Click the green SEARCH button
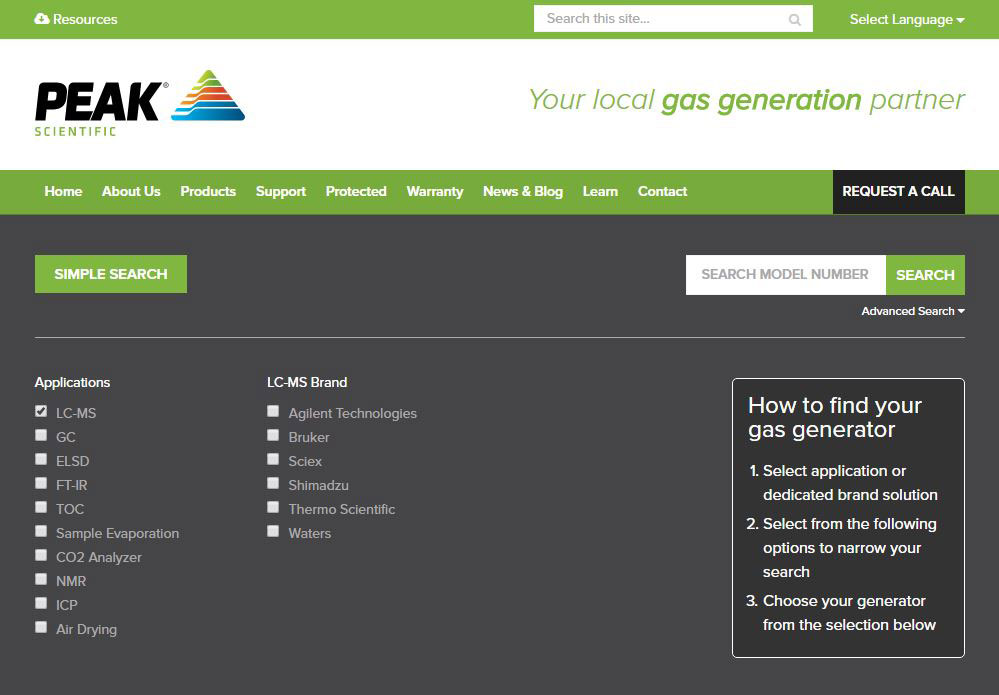999x695 pixels. pos(925,275)
